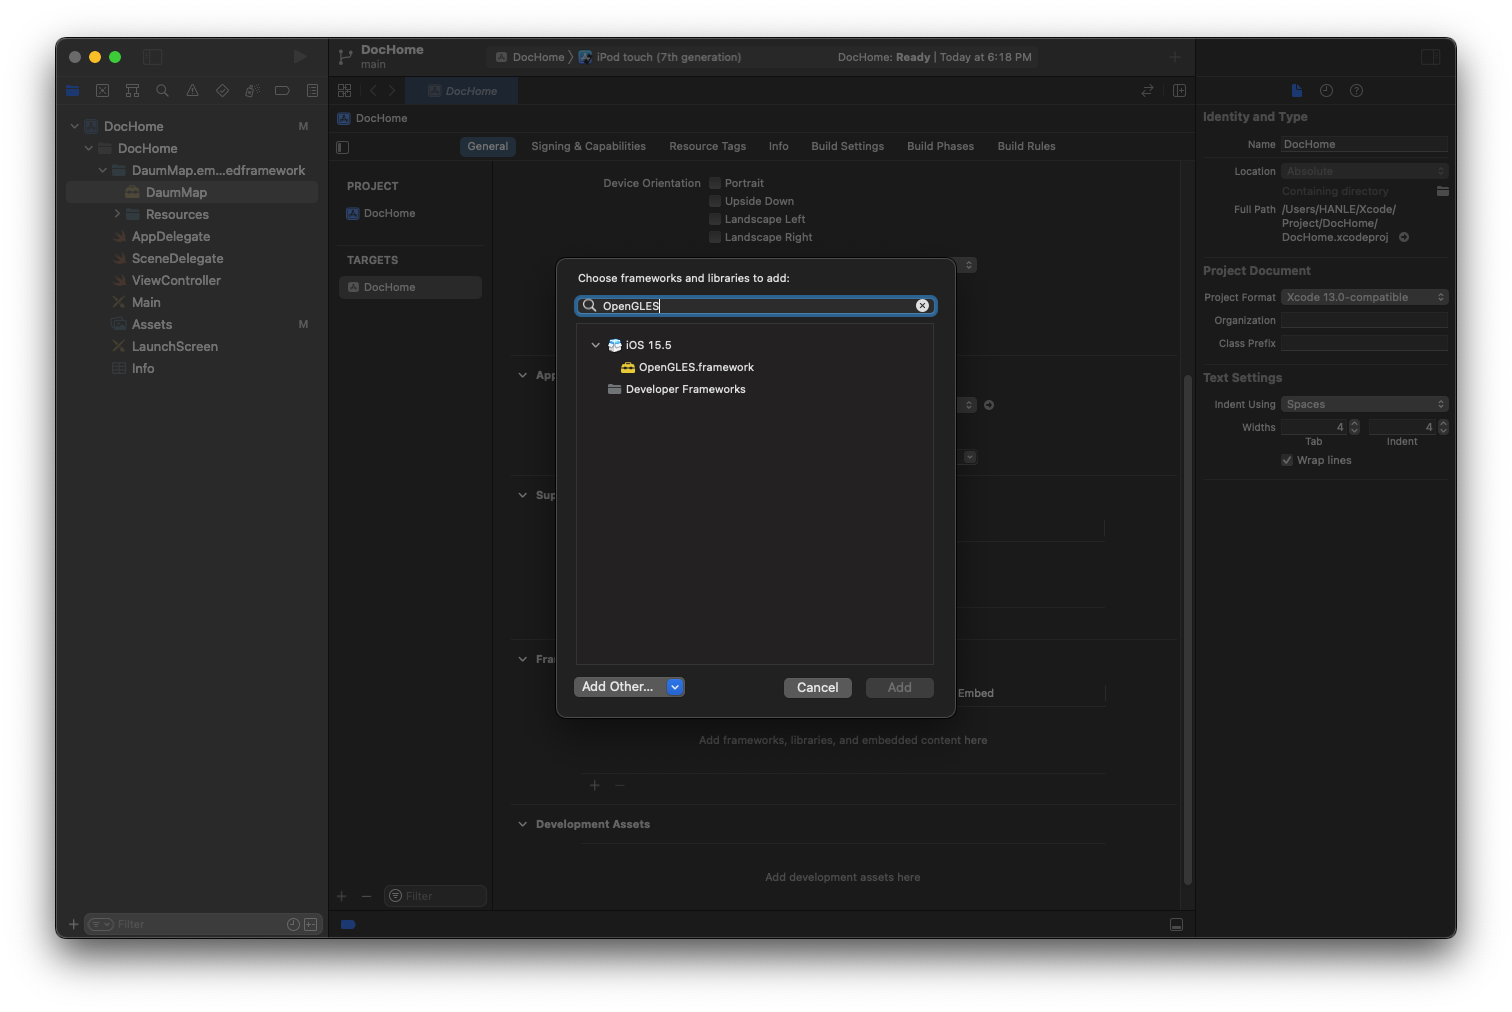Image resolution: width=1512 pixels, height=1012 pixels.
Task: Open the Add Other dropdown arrow
Action: click(675, 687)
